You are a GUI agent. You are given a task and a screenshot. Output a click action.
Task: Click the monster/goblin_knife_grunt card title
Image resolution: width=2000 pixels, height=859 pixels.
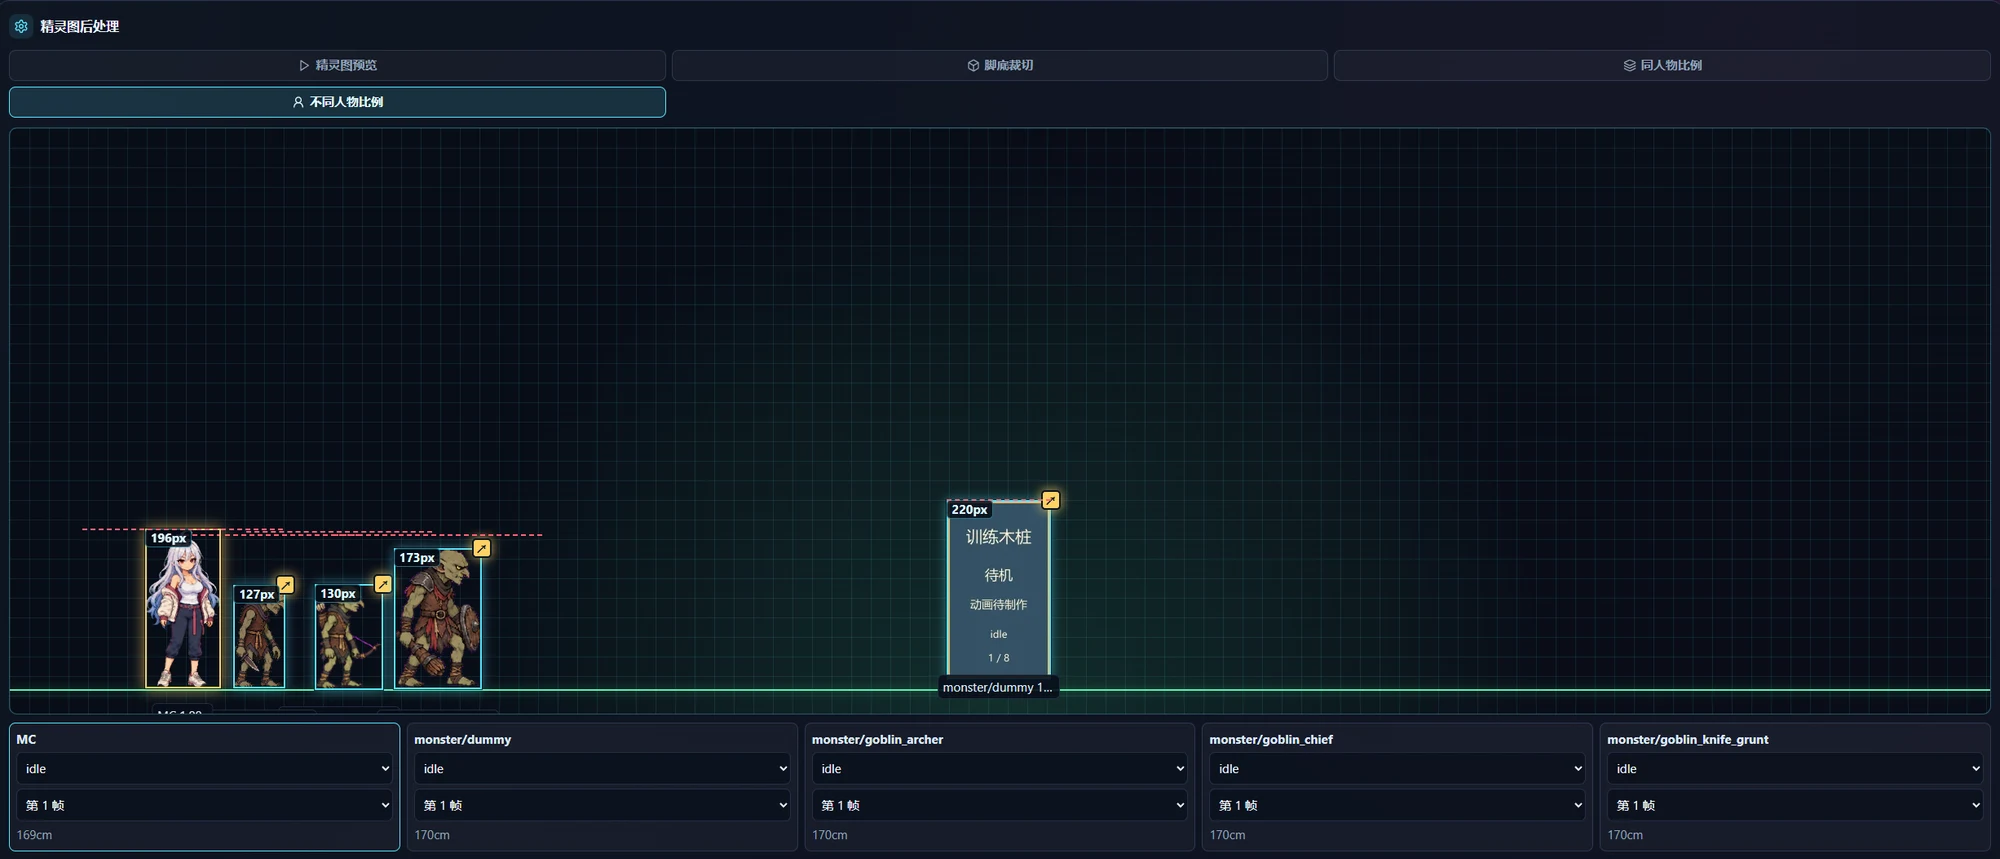[x=1688, y=740]
